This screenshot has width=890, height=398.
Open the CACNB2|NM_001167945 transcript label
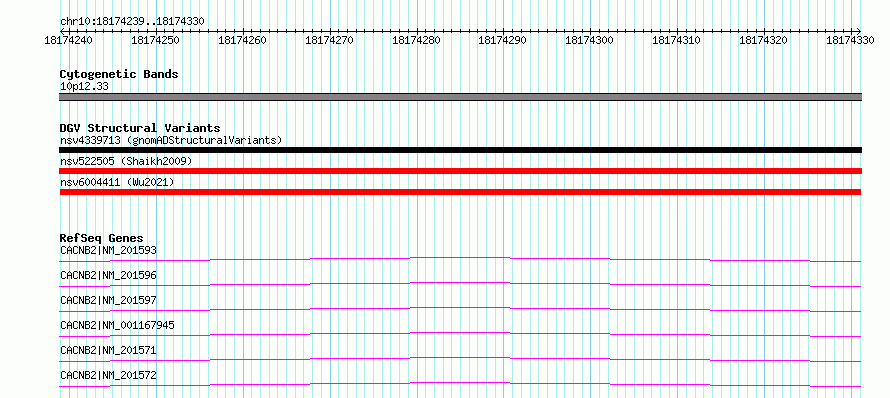point(117,325)
